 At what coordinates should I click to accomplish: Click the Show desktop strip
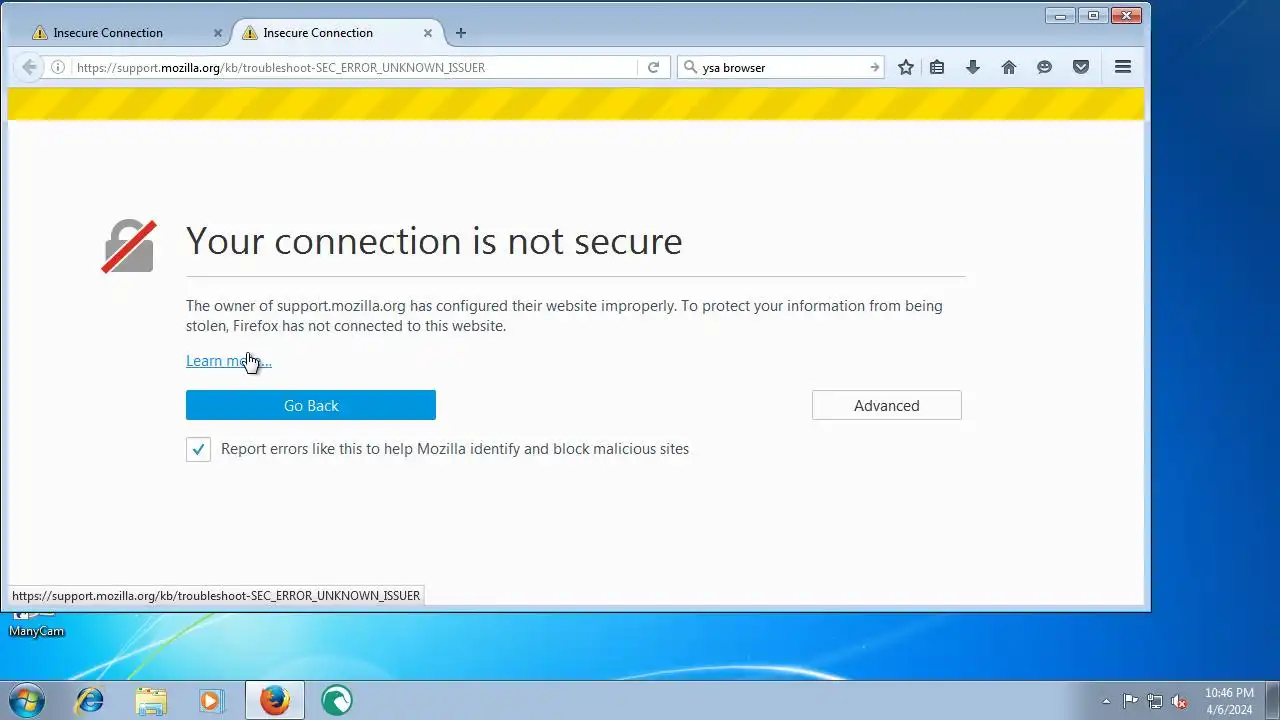click(1272, 700)
